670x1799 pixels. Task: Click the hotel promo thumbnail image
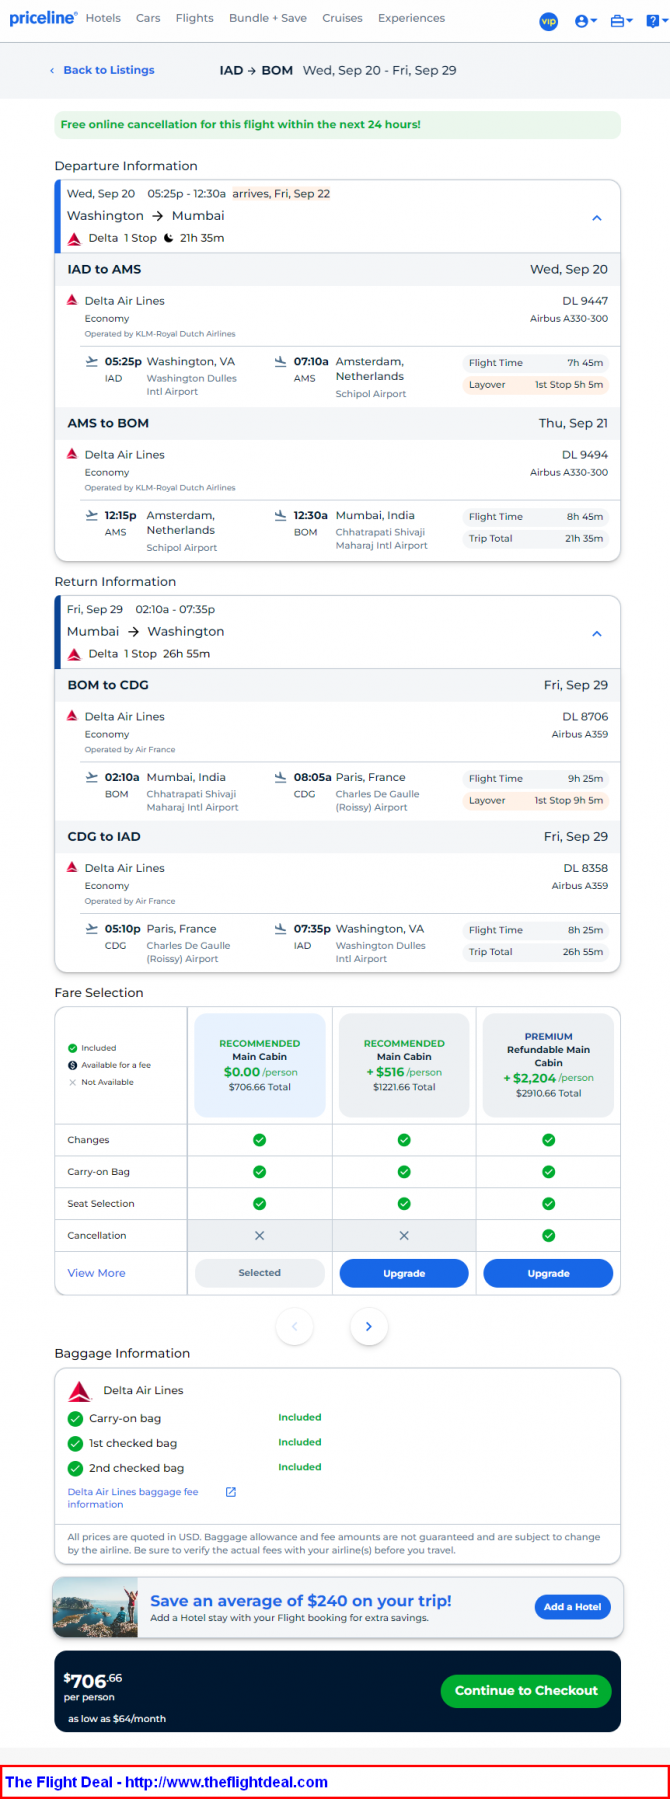coord(95,1607)
